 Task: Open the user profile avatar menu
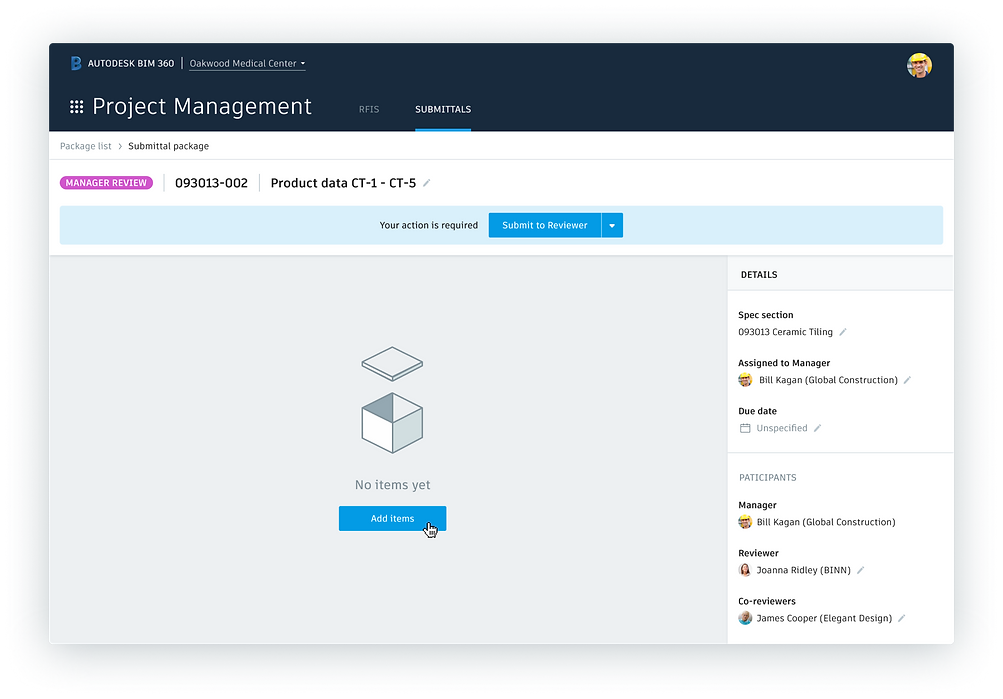click(919, 65)
